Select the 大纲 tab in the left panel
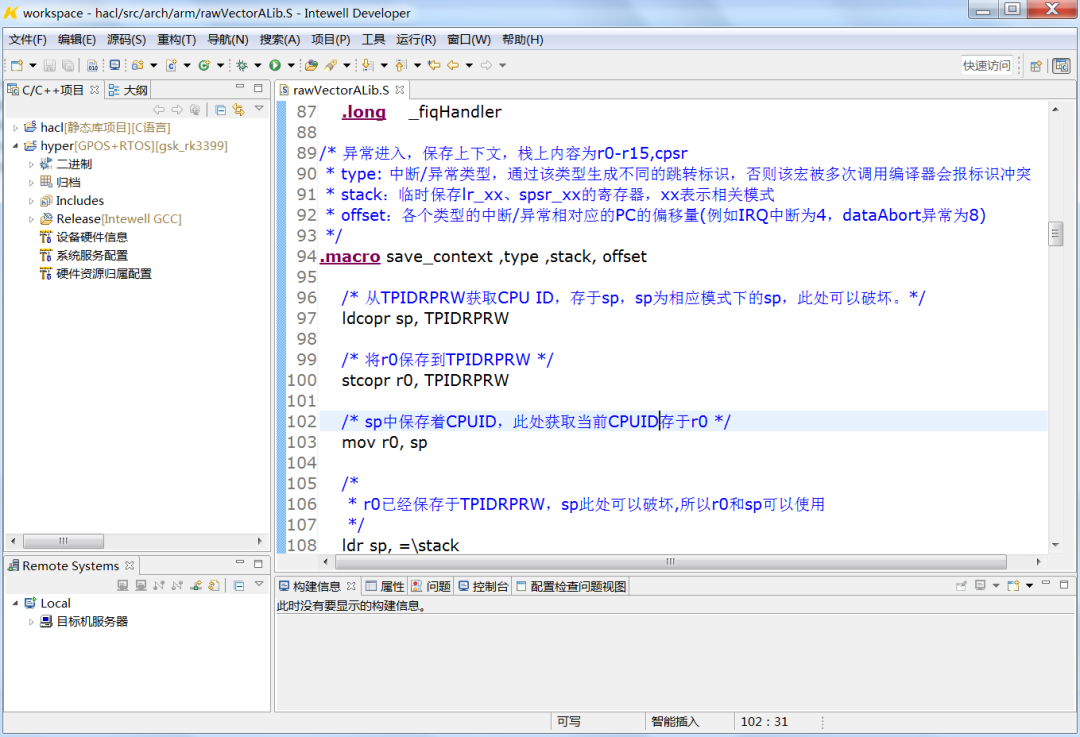 click(x=128, y=89)
